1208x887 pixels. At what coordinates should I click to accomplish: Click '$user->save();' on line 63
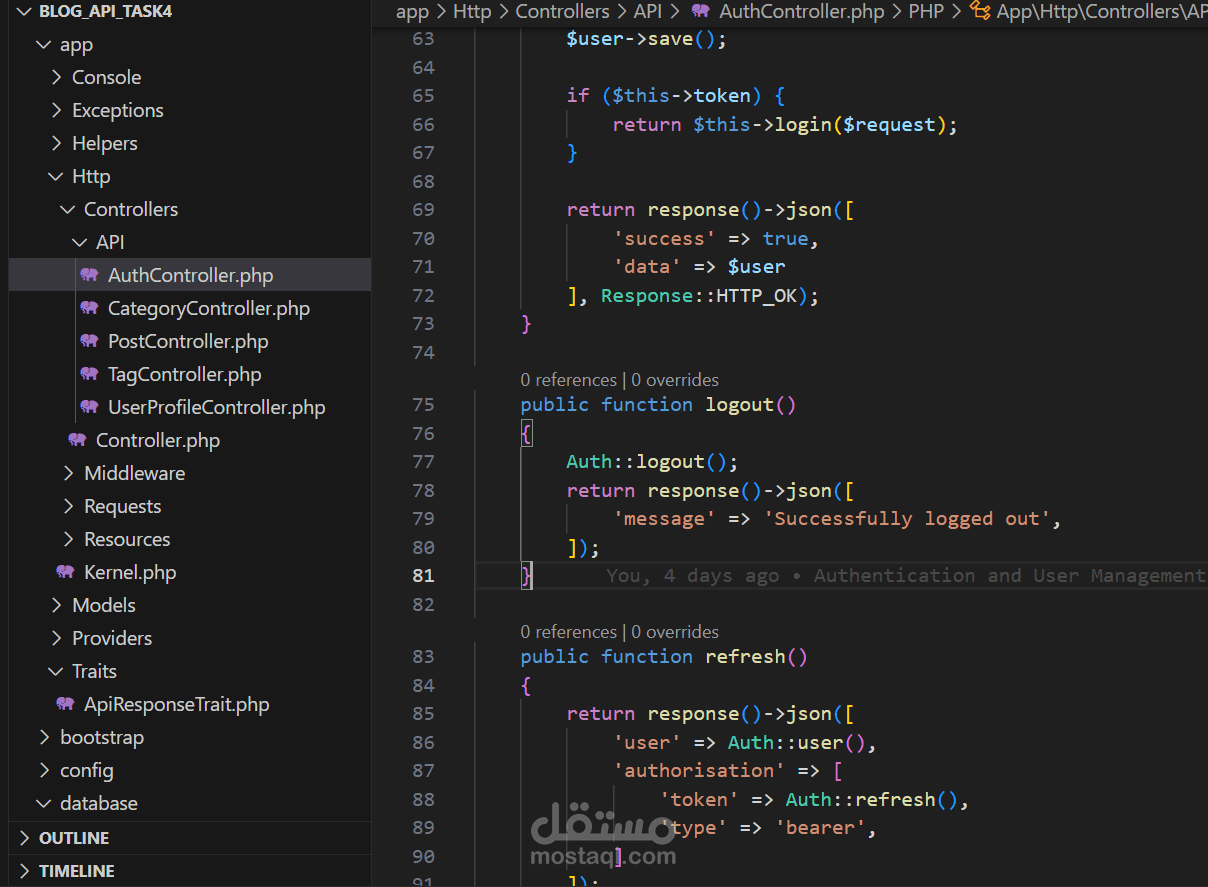pos(646,39)
